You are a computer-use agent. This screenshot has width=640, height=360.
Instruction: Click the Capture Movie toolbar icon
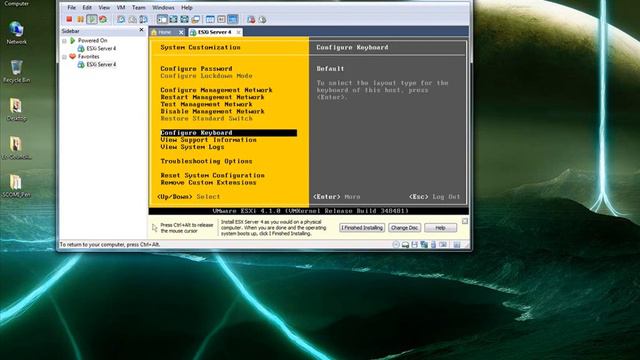(251, 19)
